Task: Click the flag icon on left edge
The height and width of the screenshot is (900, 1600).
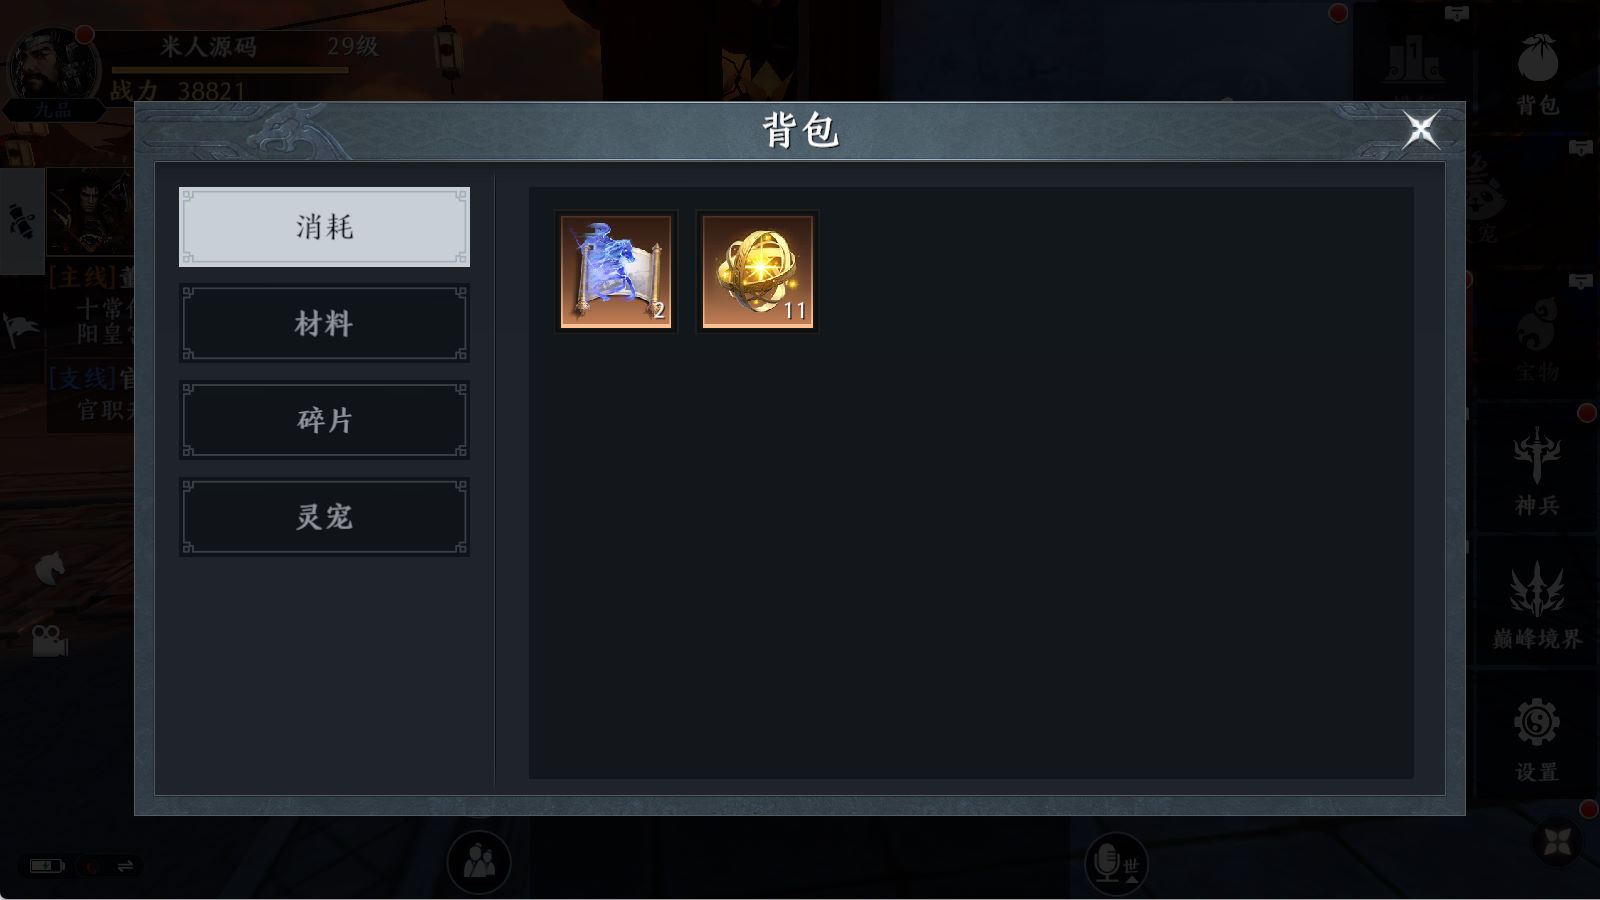Action: point(21,329)
